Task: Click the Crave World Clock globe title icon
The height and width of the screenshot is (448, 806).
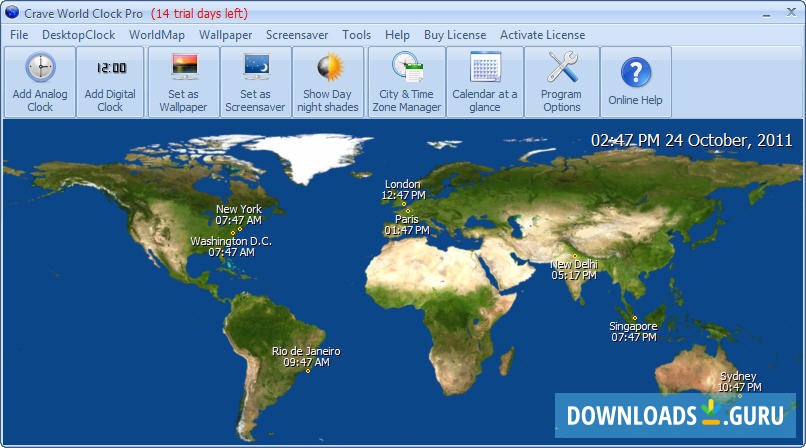Action: click(11, 12)
